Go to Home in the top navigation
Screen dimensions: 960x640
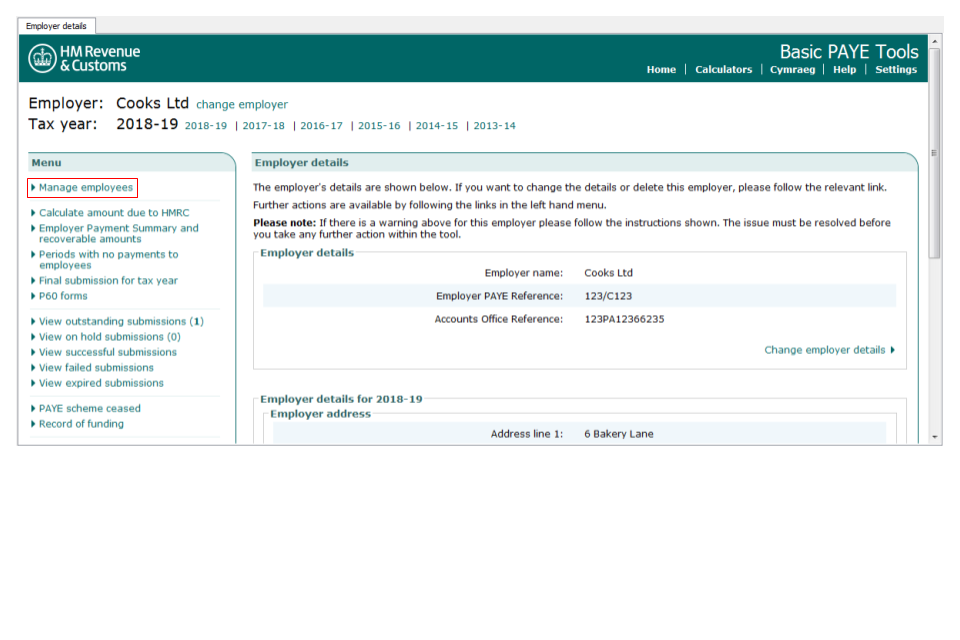click(661, 70)
